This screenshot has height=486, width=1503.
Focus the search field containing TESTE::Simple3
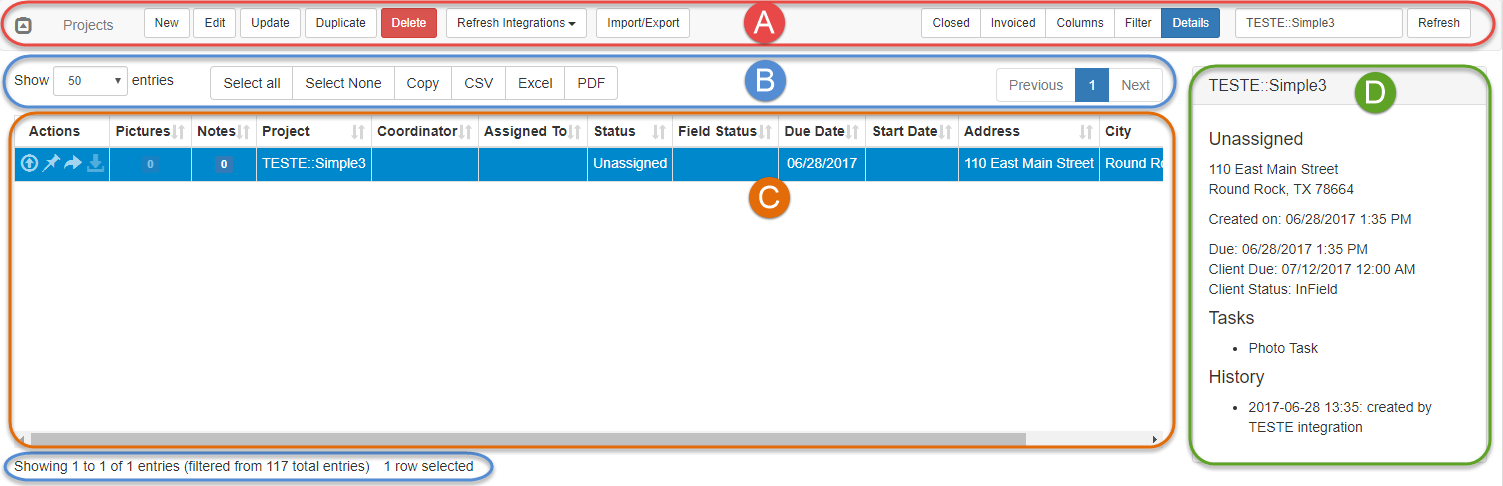1319,23
